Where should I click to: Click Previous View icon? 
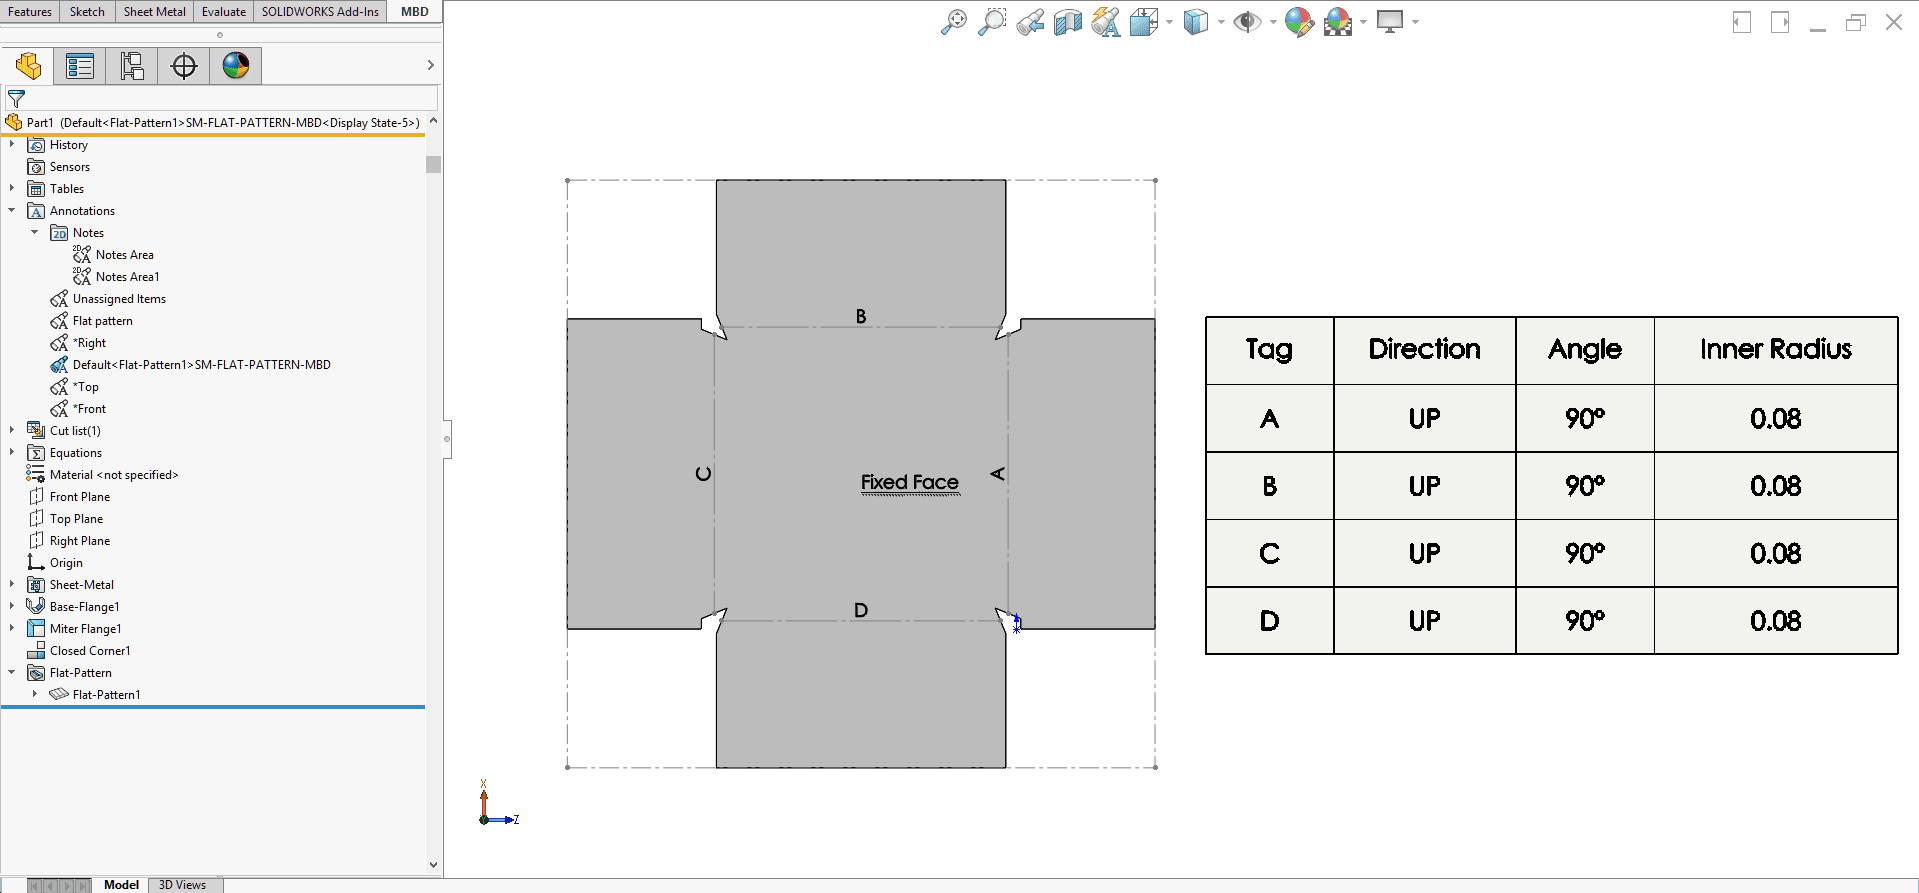[1030, 22]
